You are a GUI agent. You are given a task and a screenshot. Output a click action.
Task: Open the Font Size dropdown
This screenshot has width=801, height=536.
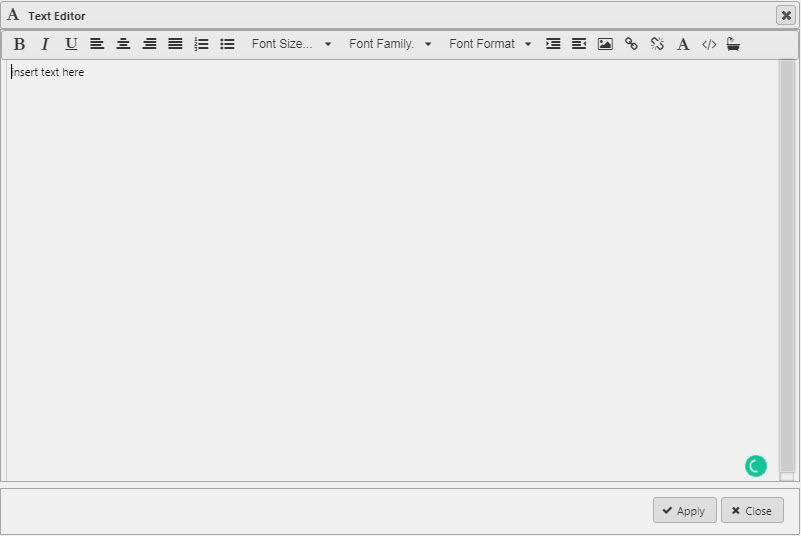tap(291, 44)
